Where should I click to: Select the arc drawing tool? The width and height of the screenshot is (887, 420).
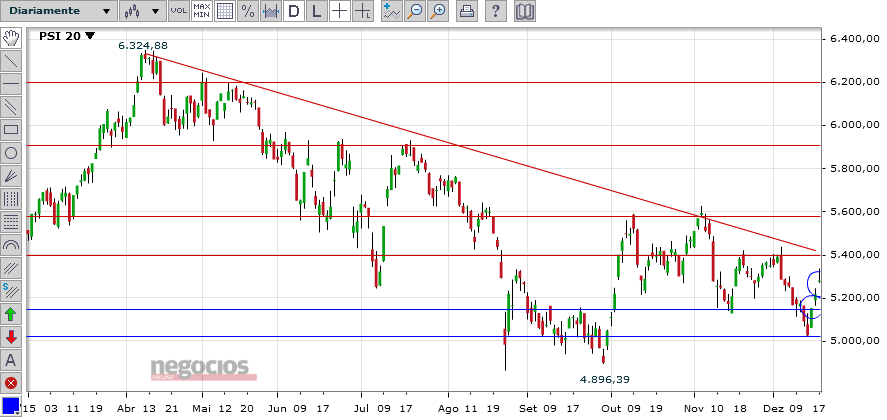point(11,245)
